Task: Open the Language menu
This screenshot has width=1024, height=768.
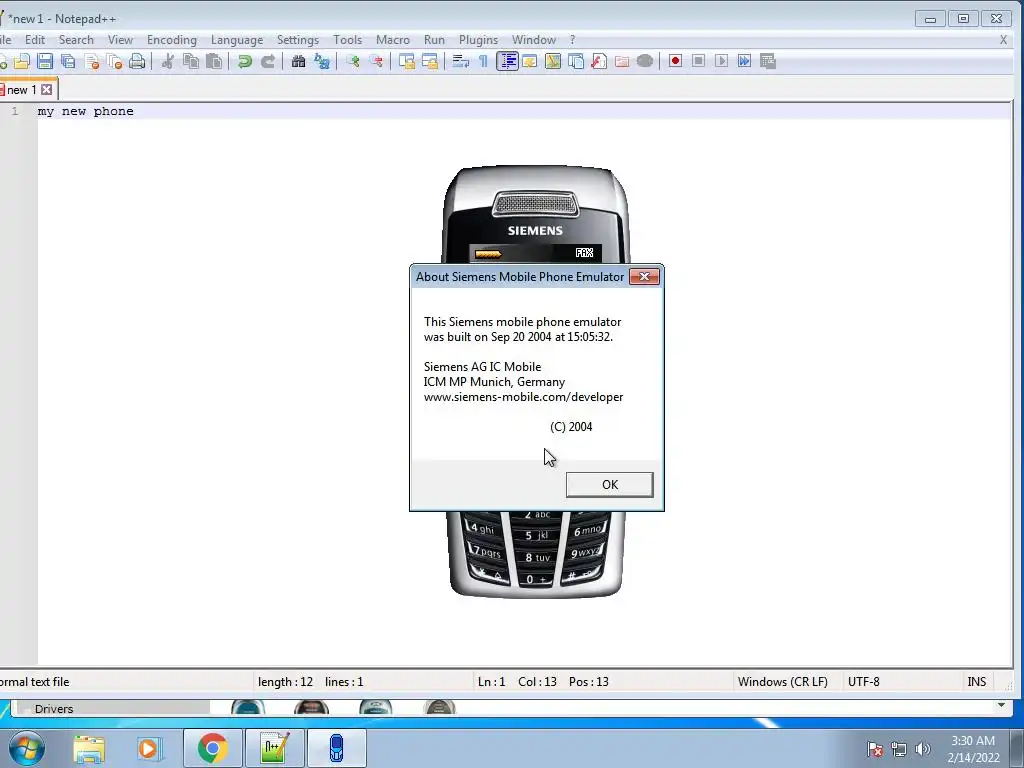Action: 237,40
